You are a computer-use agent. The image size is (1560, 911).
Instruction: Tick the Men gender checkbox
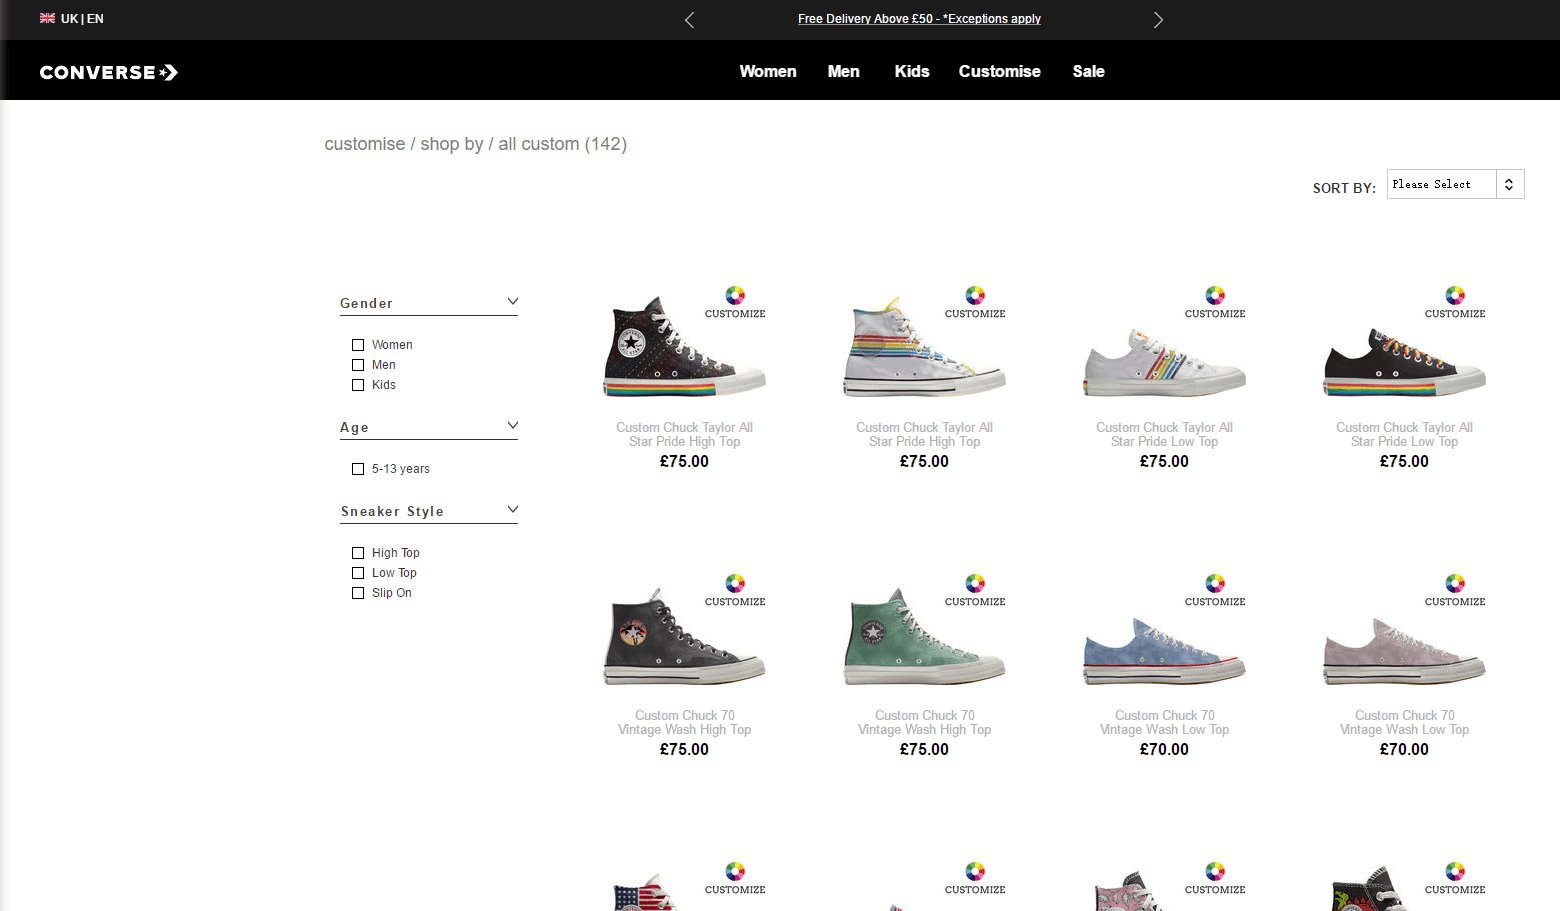pos(358,365)
